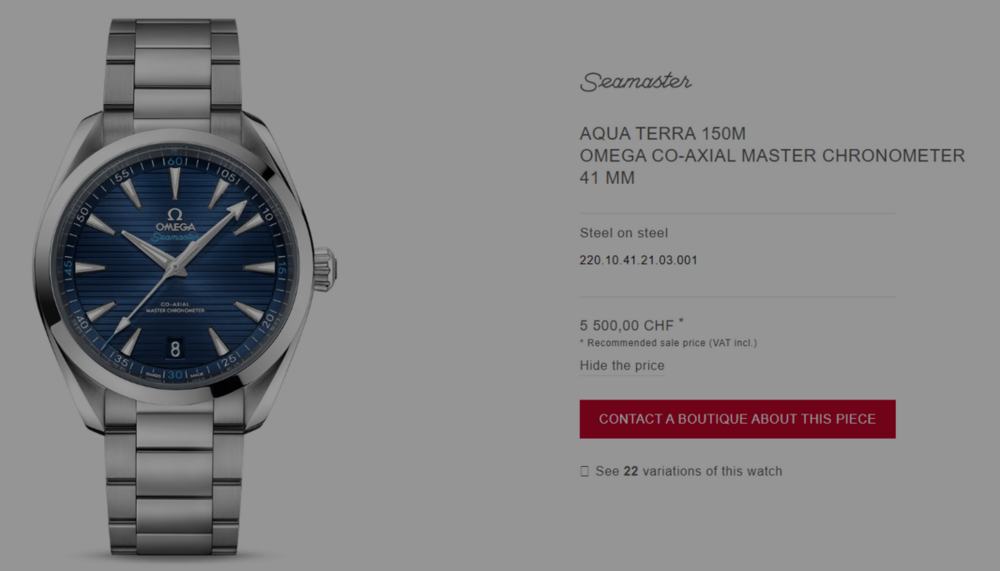Click the Aqua Terra 150M title
The width and height of the screenshot is (1000, 571).
click(x=663, y=133)
